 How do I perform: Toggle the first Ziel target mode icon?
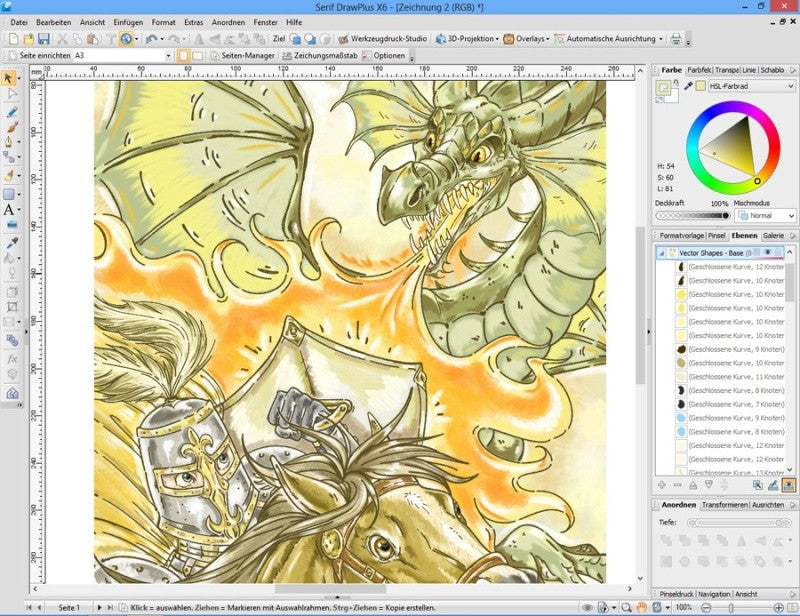[295, 39]
